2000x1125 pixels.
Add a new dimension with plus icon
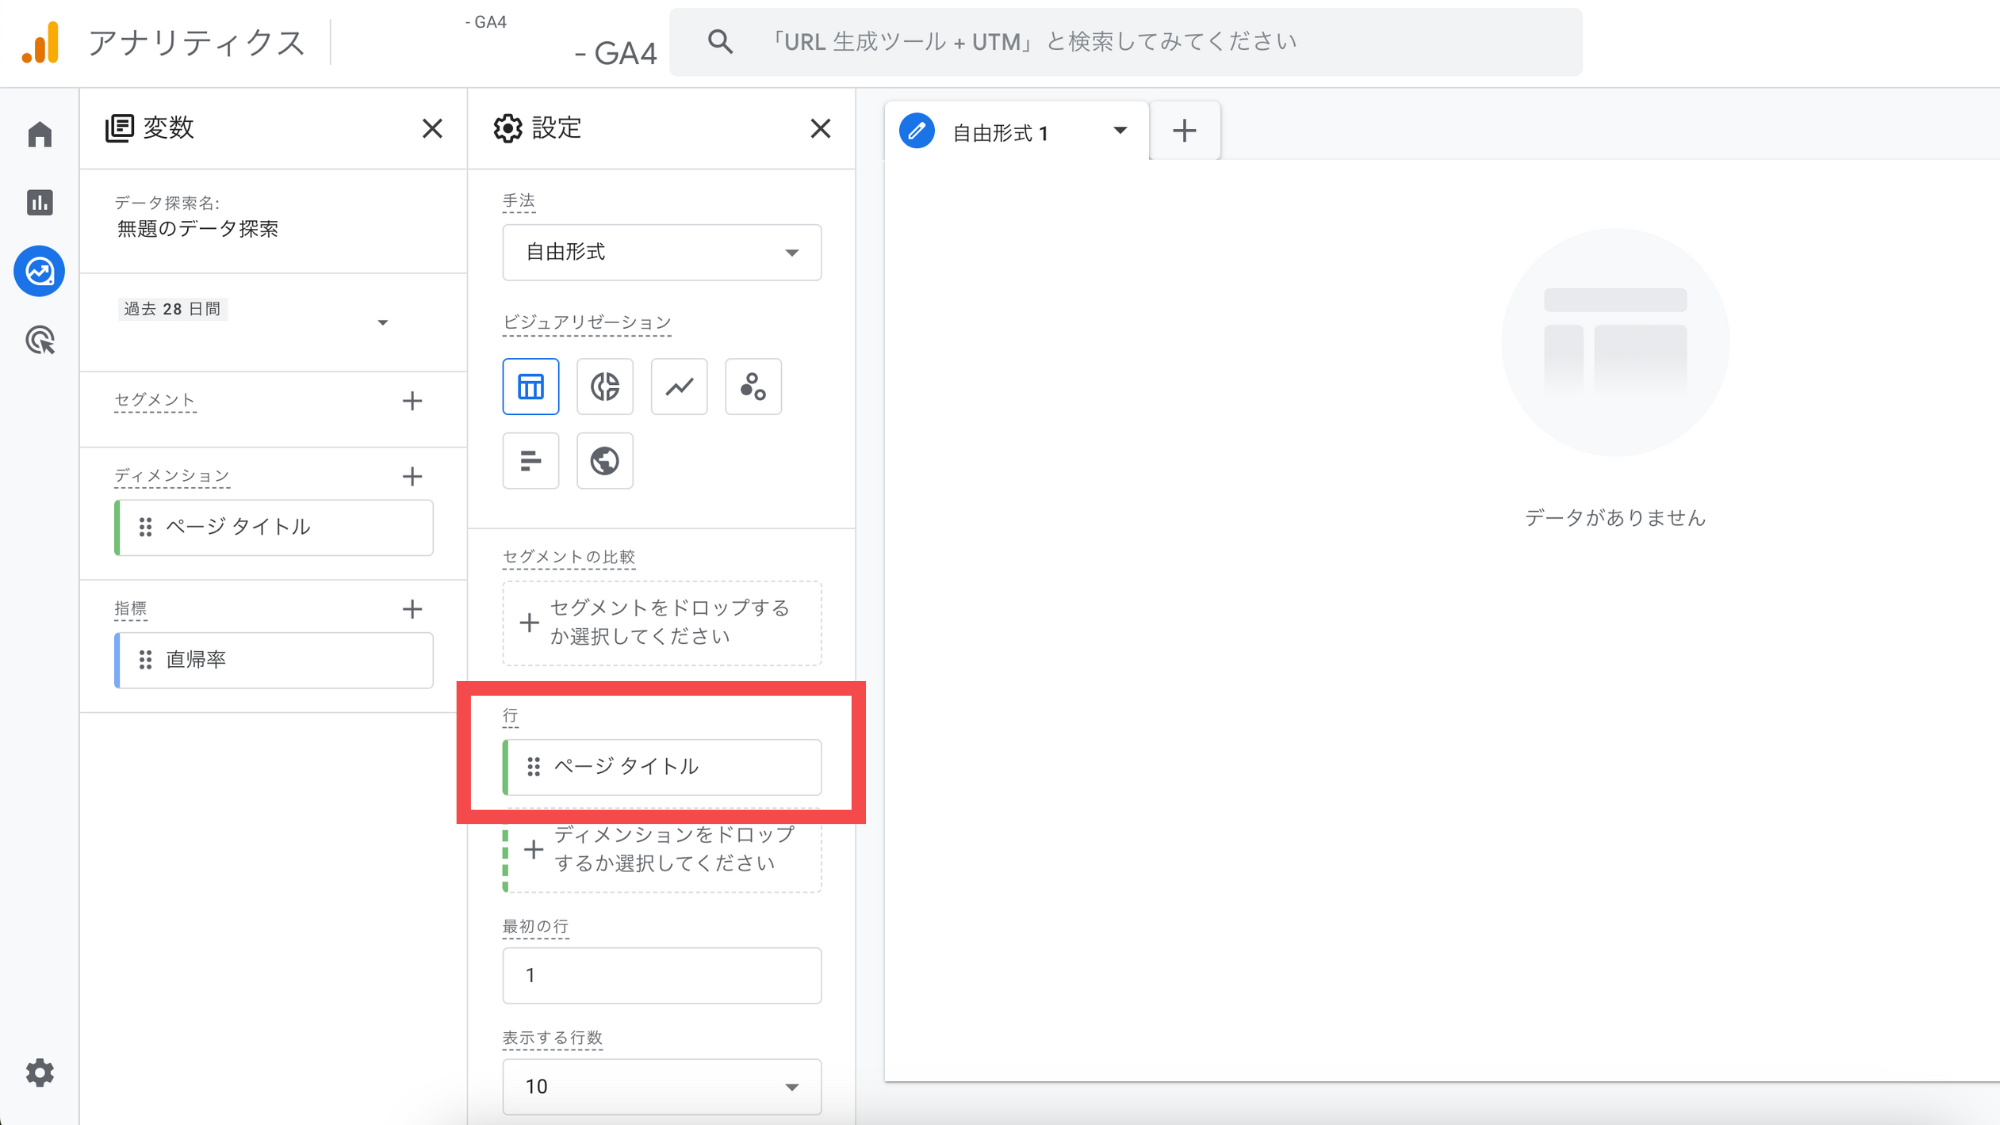(412, 476)
